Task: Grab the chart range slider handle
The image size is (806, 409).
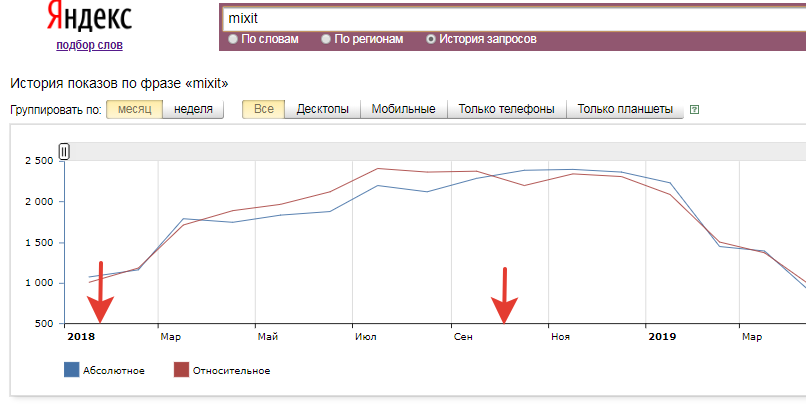Action: (x=64, y=152)
